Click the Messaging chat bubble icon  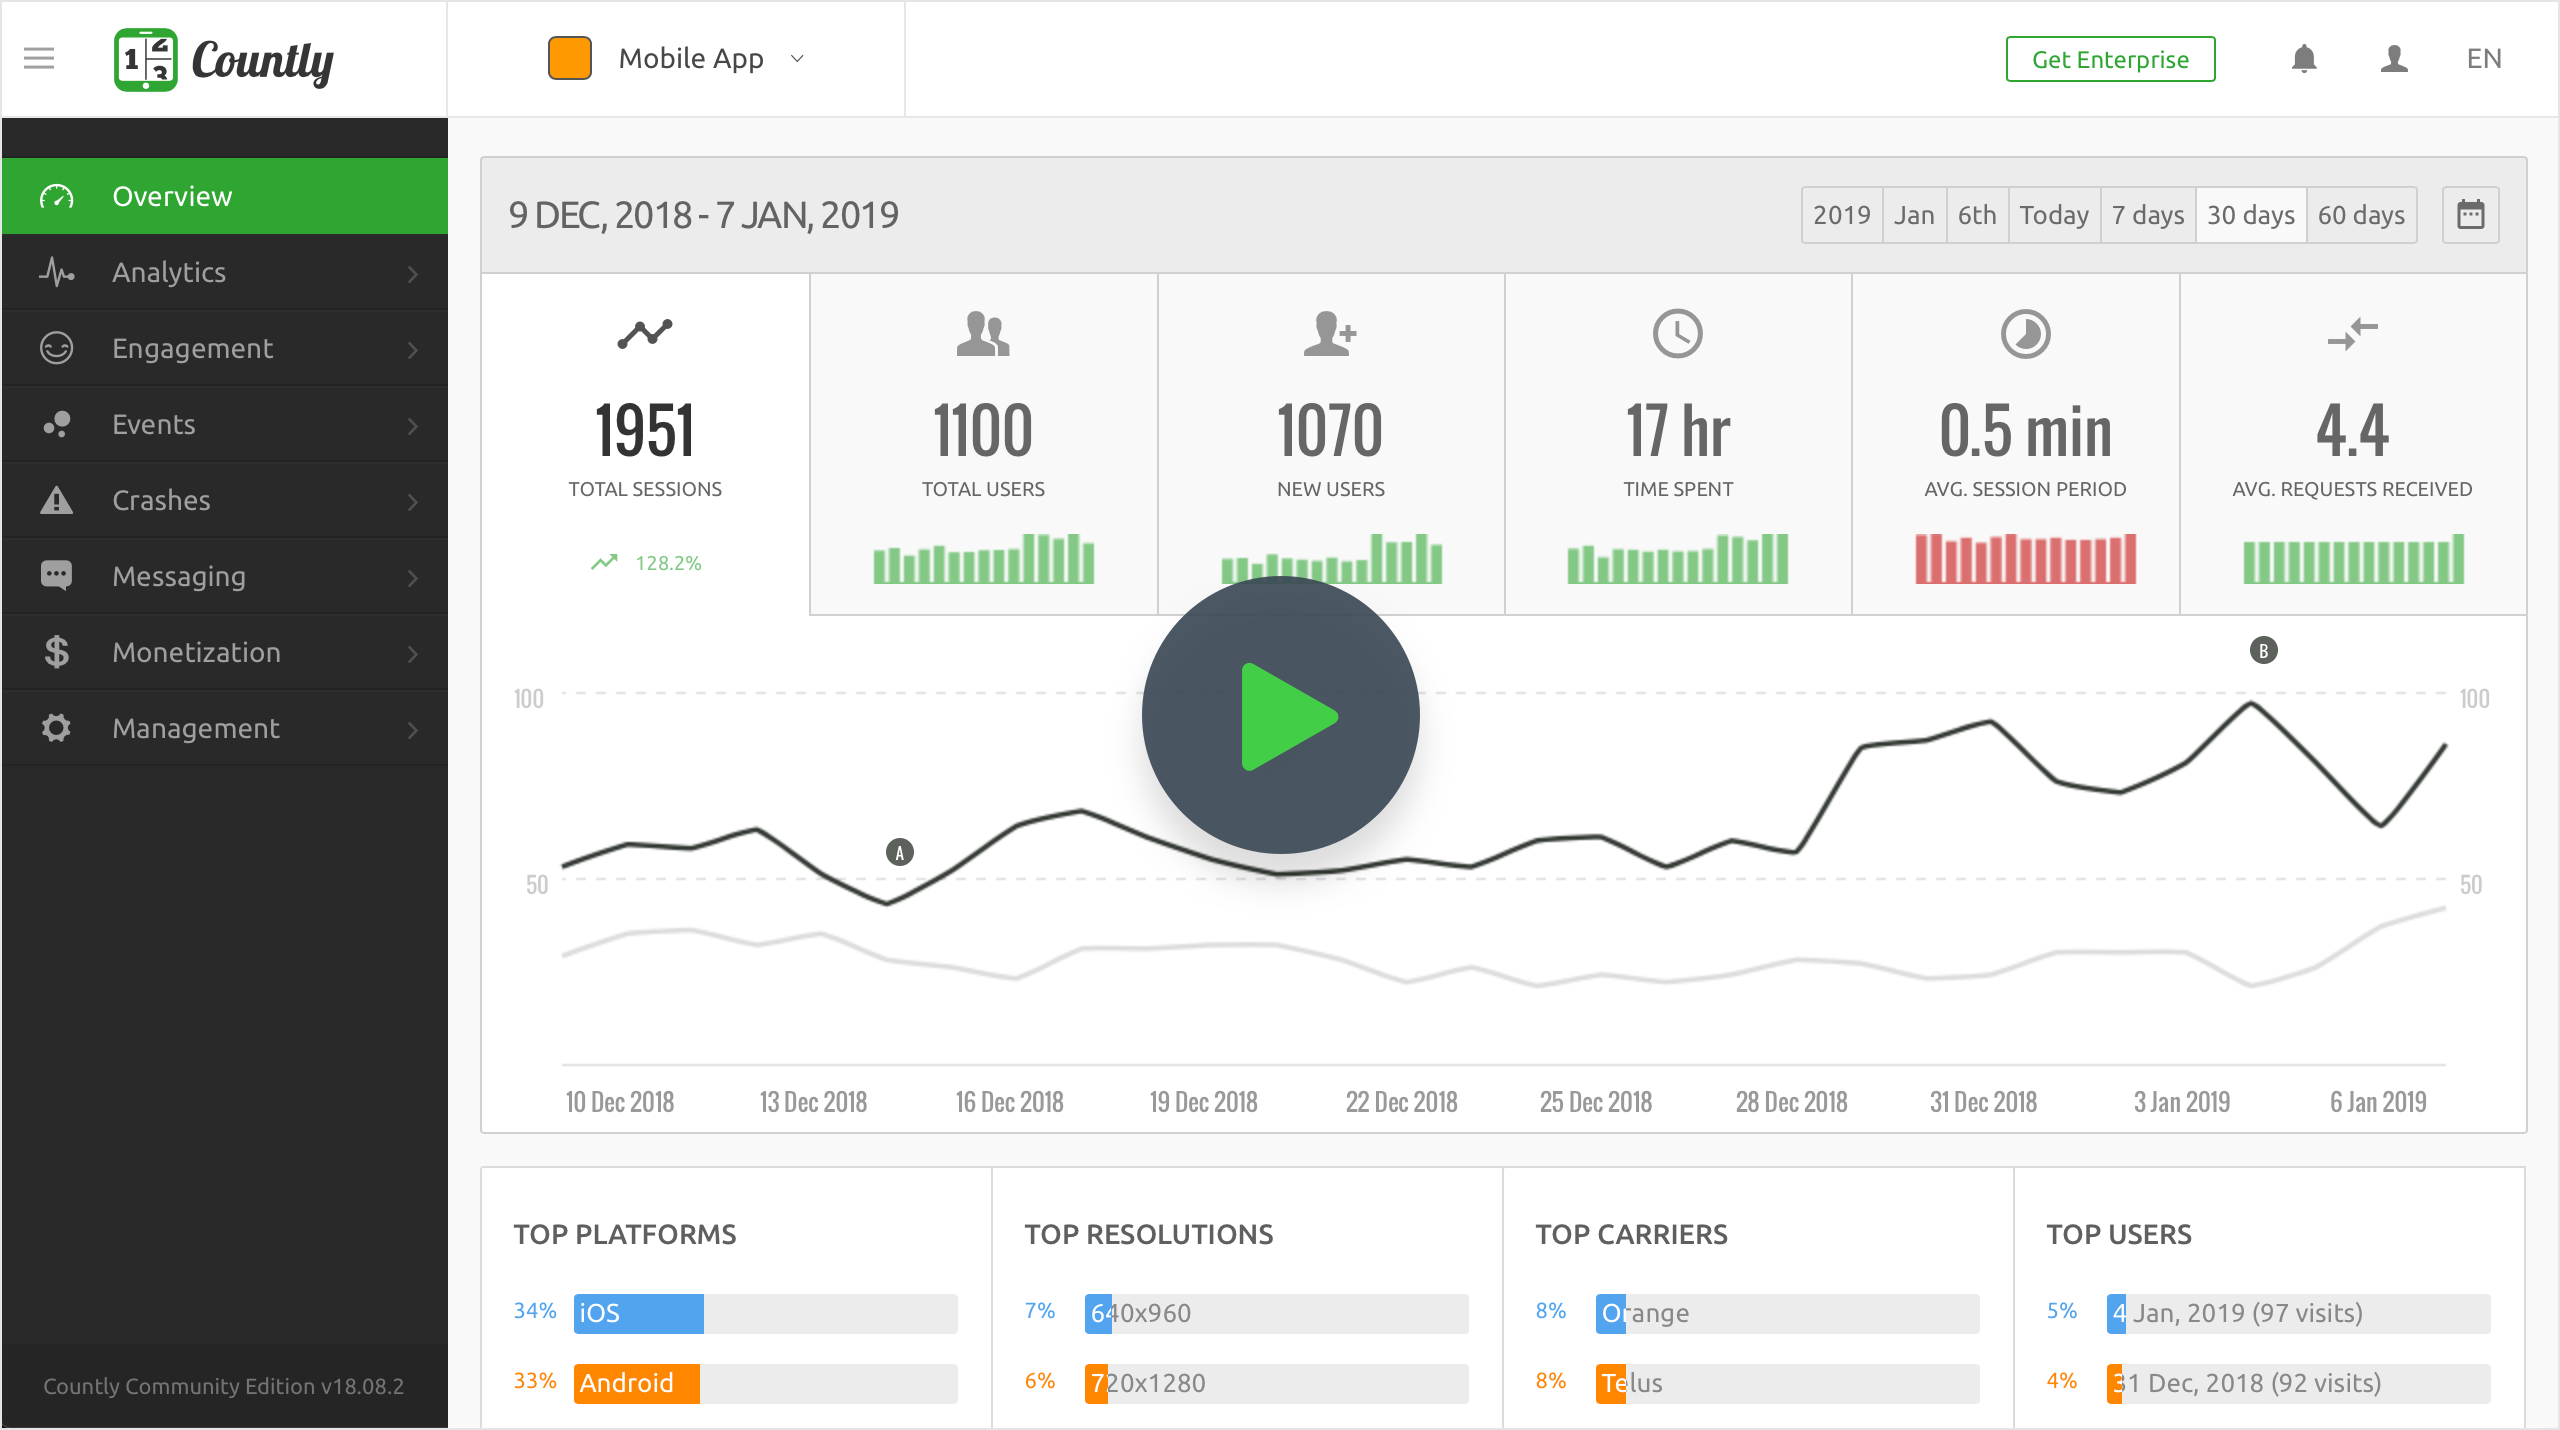coord(57,576)
